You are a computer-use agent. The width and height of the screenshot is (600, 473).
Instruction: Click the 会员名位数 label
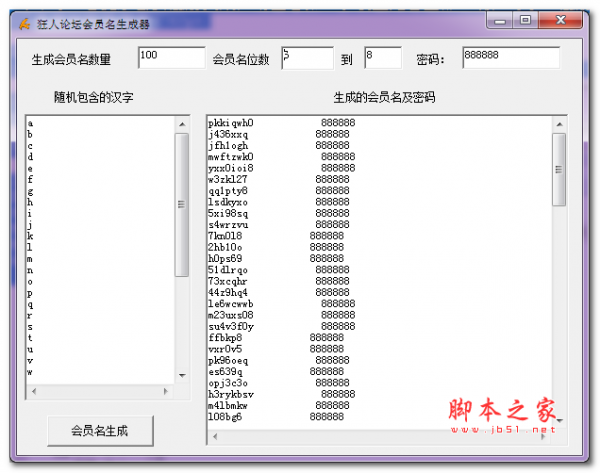[x=241, y=60]
